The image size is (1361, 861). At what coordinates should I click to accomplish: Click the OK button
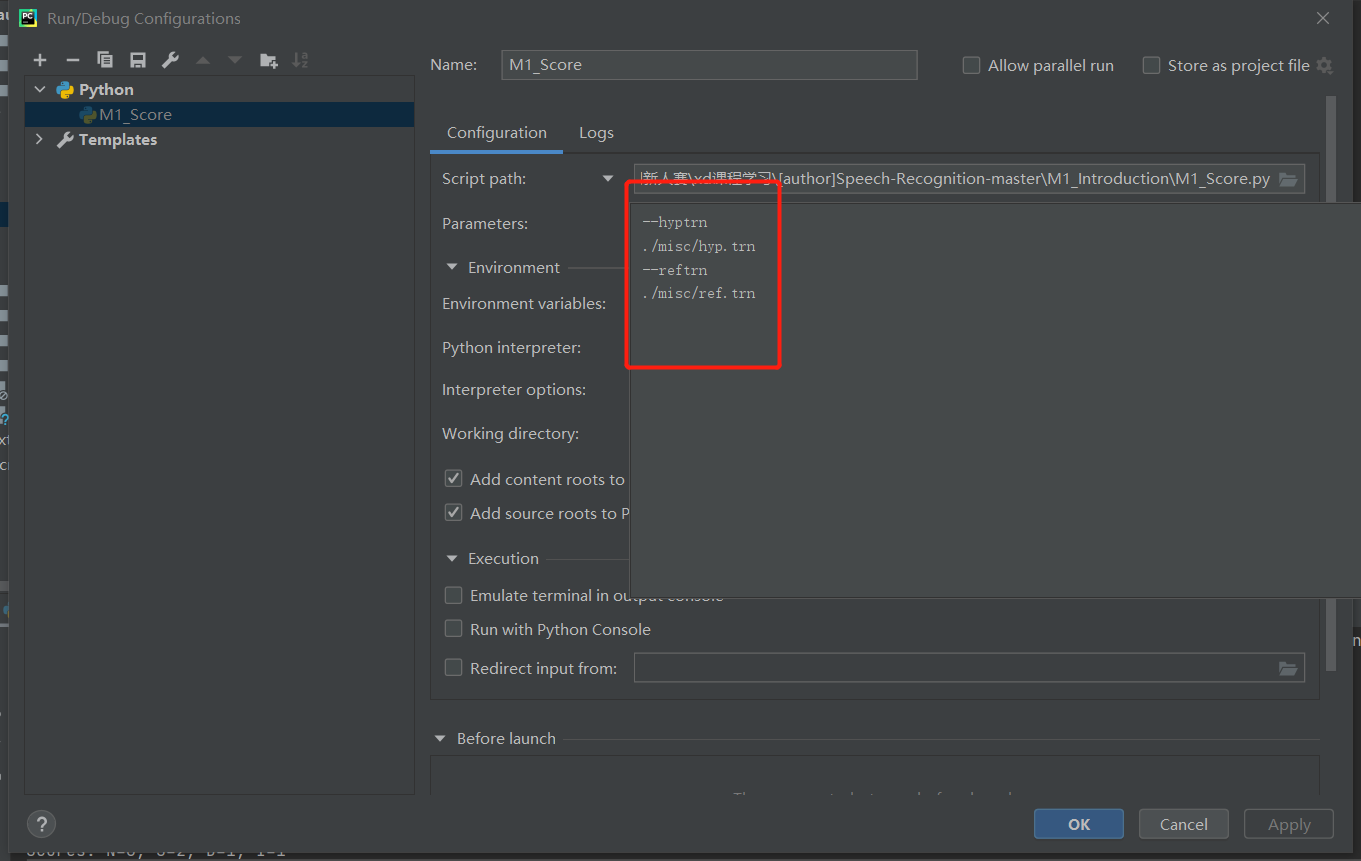coord(1079,824)
